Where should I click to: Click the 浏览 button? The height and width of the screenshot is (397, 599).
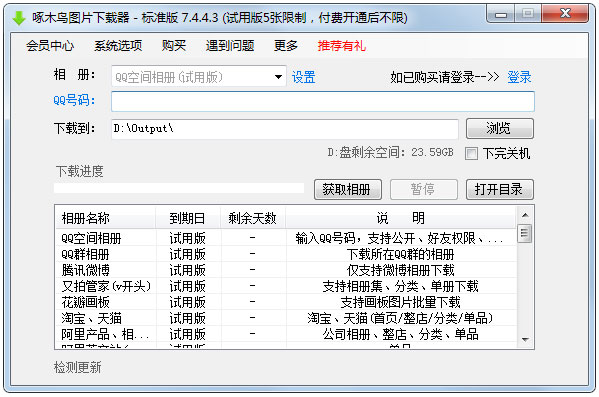(x=500, y=128)
